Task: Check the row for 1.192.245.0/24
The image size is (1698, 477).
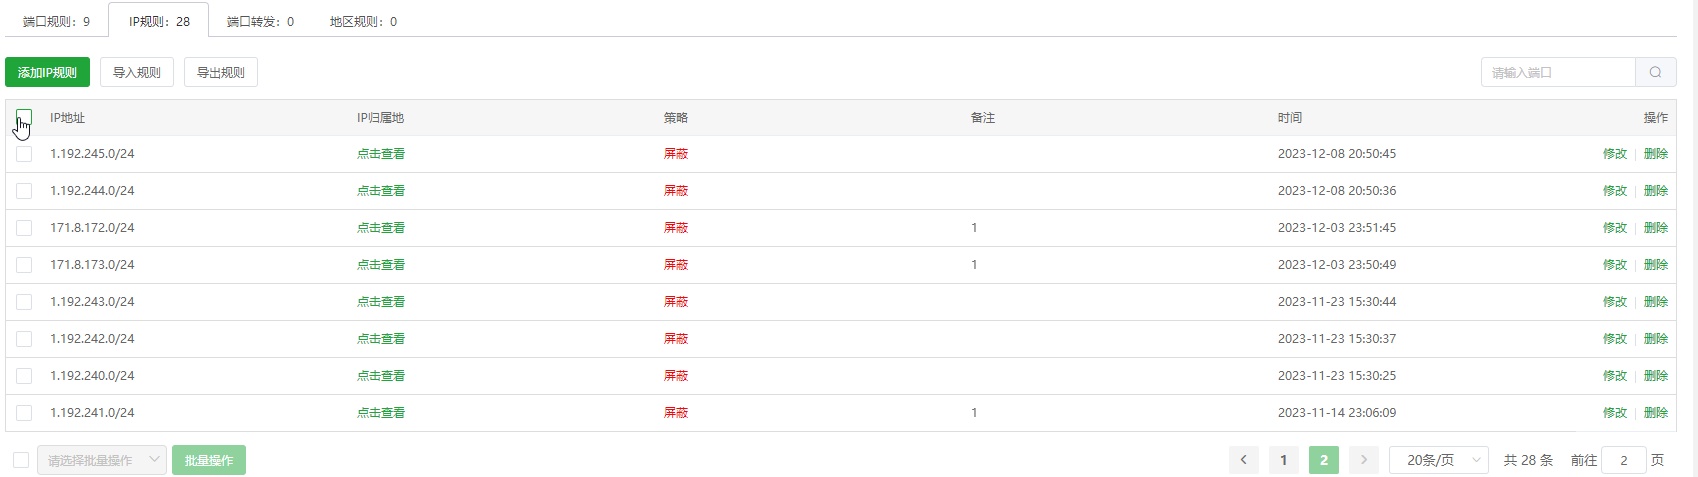Action: tap(24, 154)
